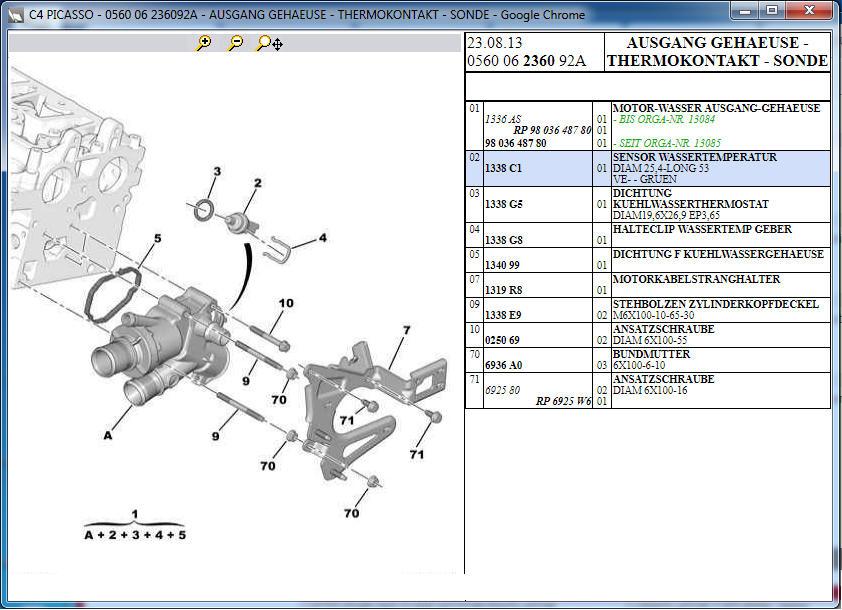The width and height of the screenshot is (842, 610).
Task: Click the HALTECLIP WASSERTEMP GEBER description
Action: pos(702,229)
